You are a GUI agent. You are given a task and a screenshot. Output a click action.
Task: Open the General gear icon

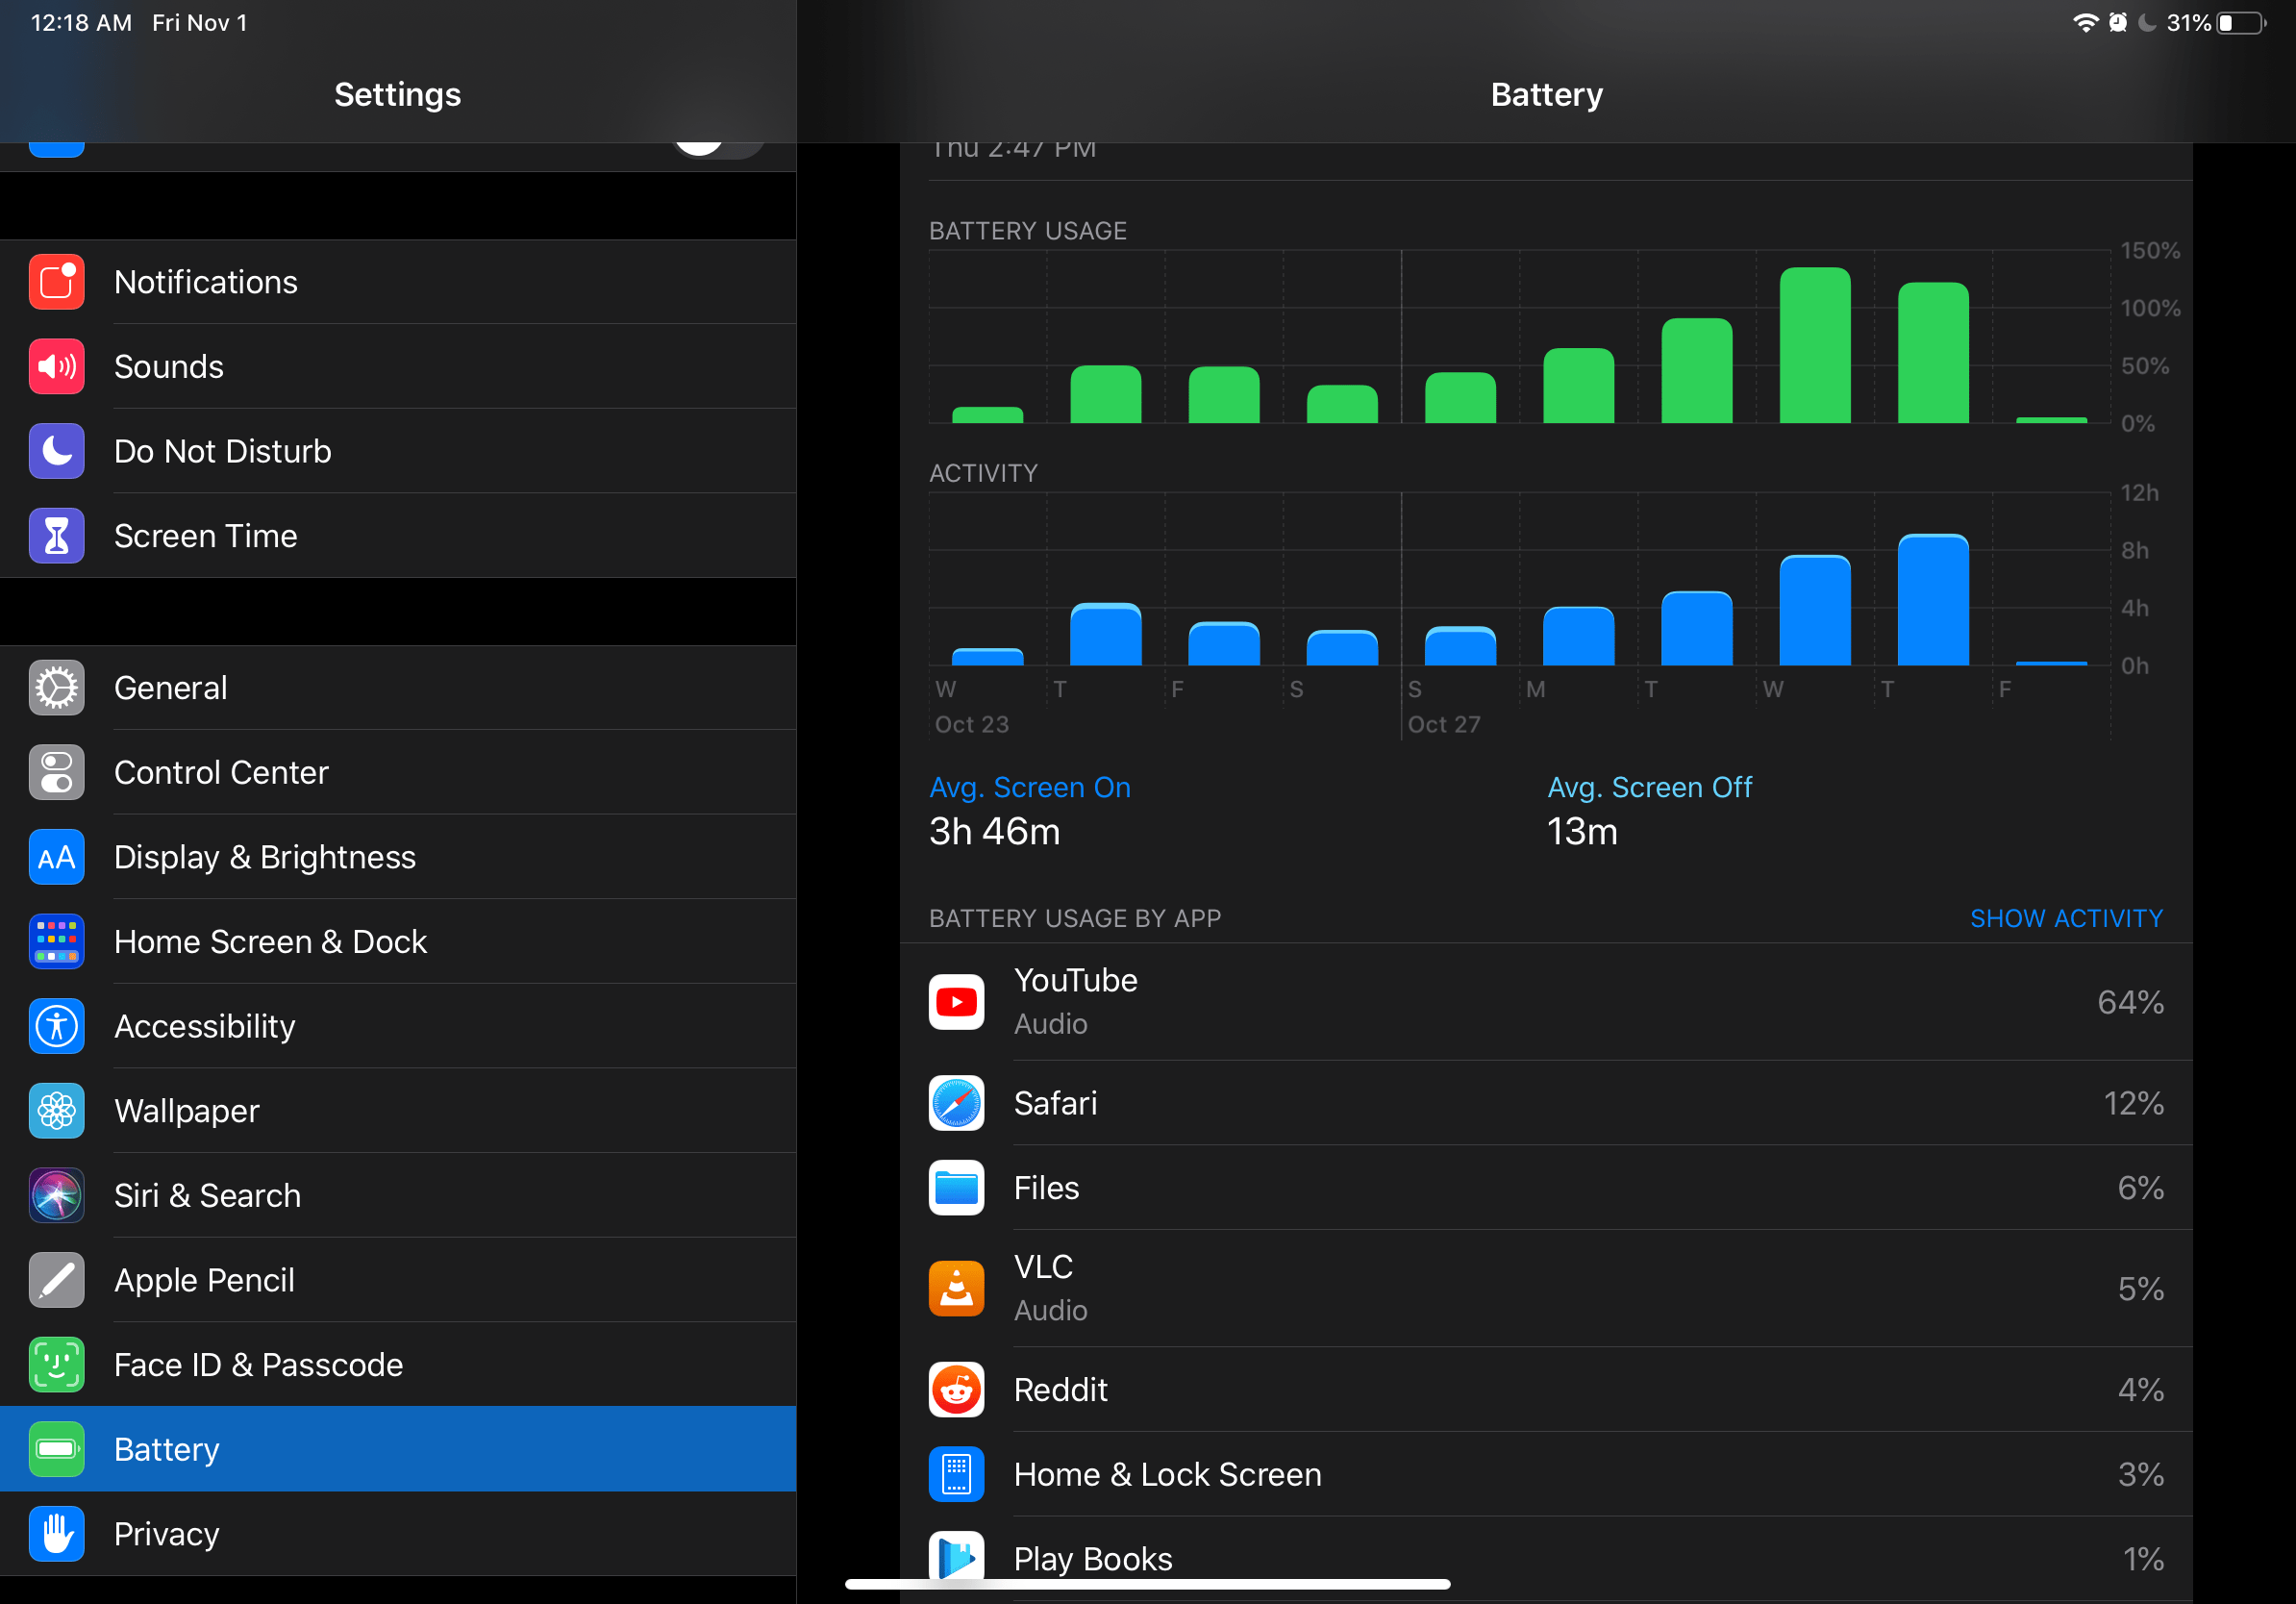[57, 688]
